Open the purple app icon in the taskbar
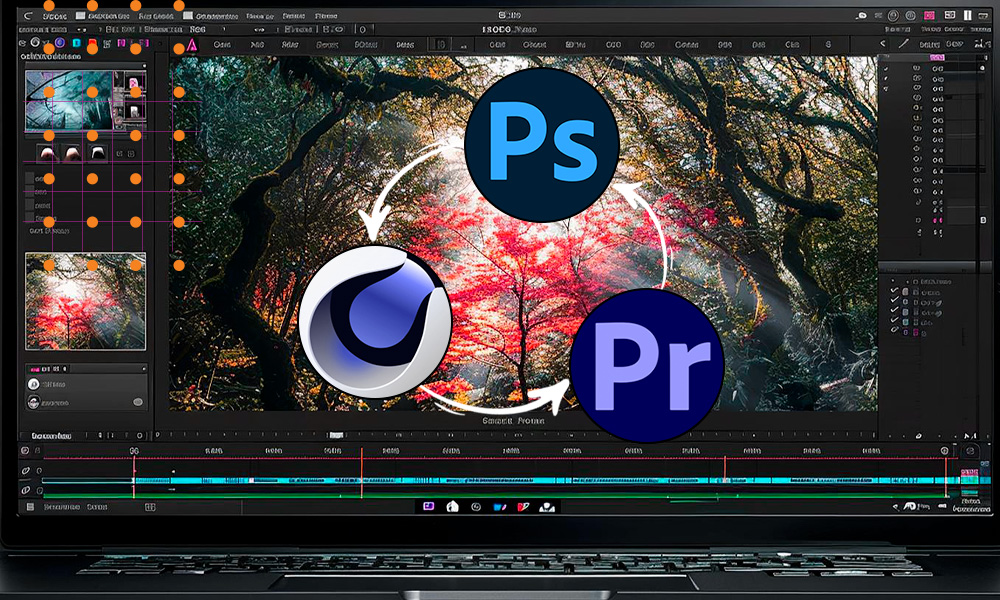The image size is (1000, 600). (x=429, y=506)
